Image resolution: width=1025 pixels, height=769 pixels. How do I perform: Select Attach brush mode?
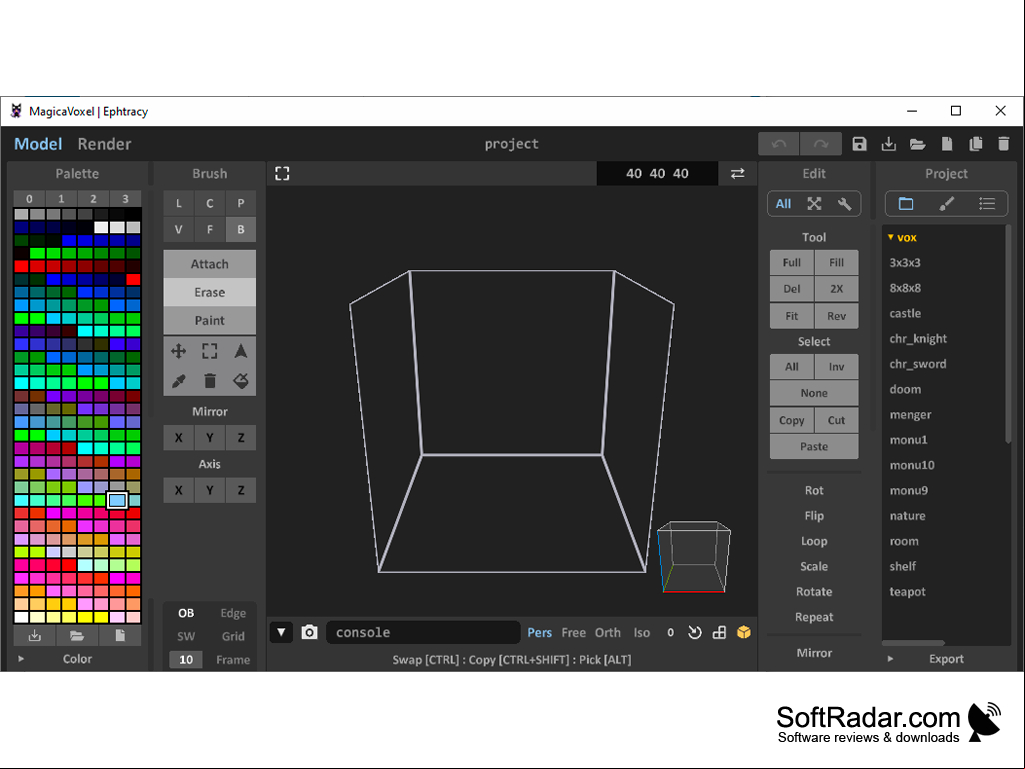click(210, 264)
